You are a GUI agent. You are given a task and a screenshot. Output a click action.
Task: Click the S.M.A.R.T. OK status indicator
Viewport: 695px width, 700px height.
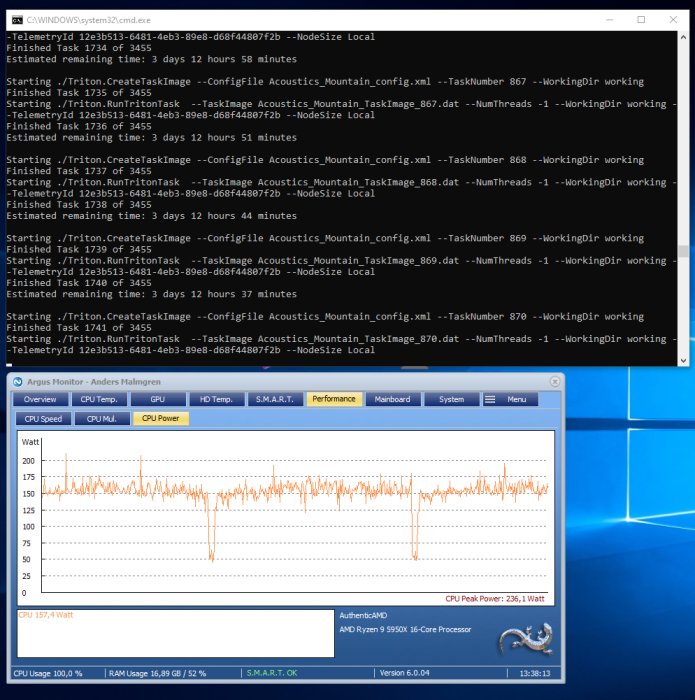coord(272,673)
